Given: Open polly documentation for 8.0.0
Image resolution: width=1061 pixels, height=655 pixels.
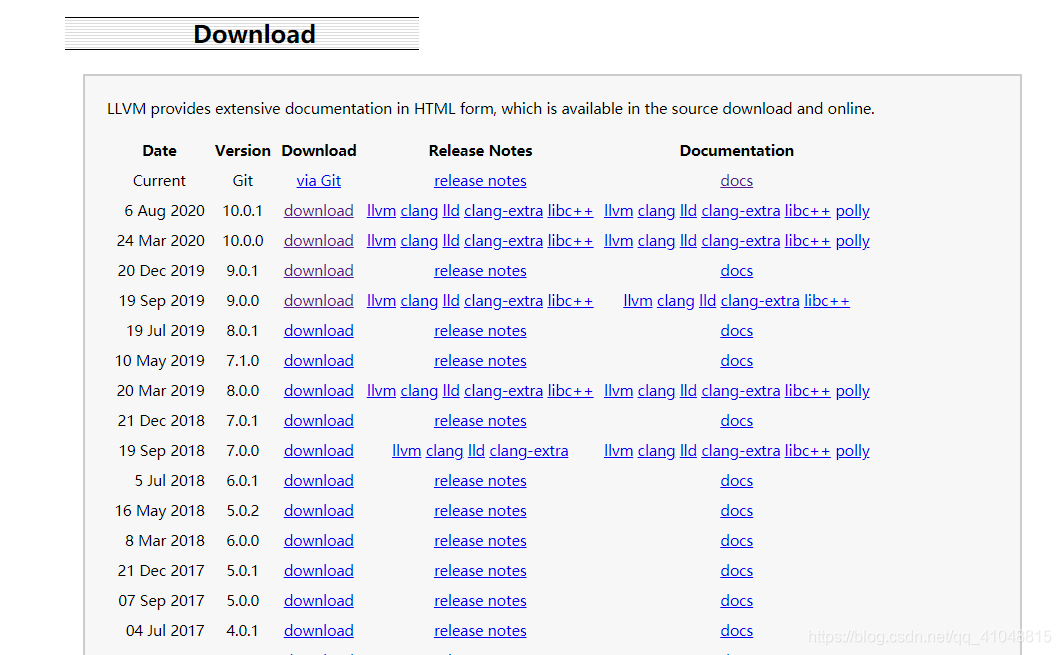Looking at the screenshot, I should [x=853, y=390].
